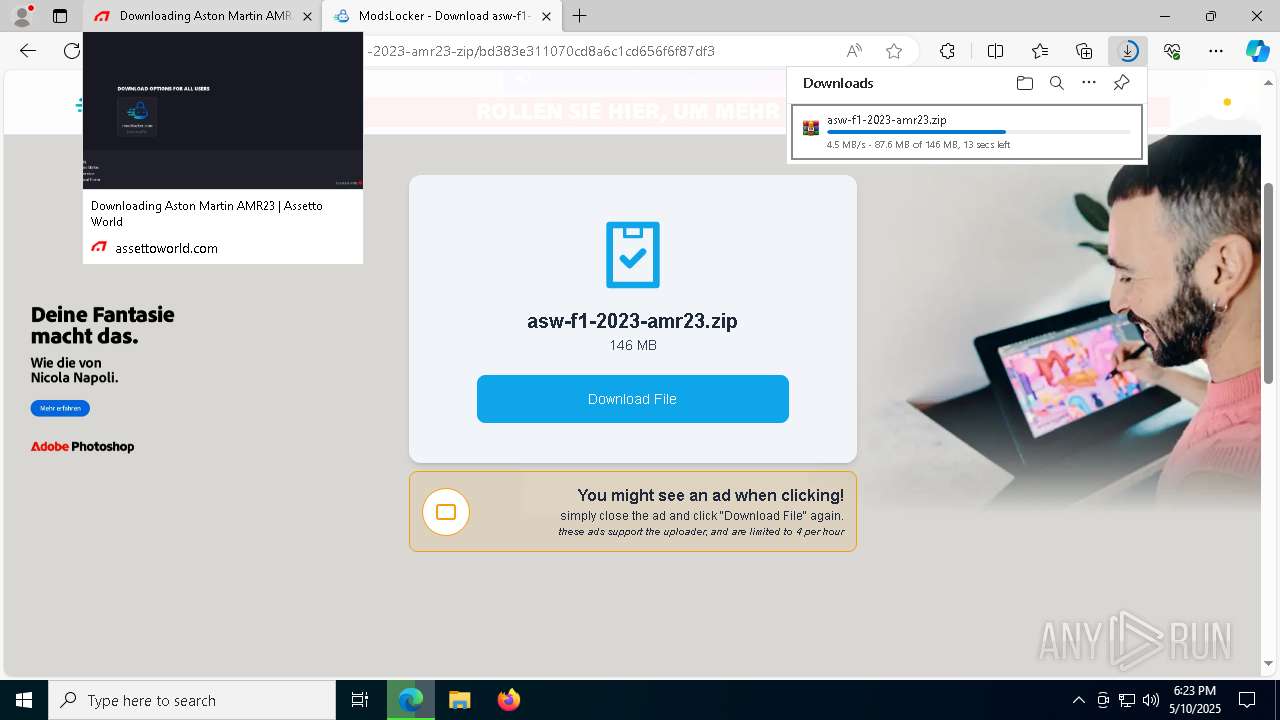Open the tab actions menu icon
The image size is (1280, 720).
click(60, 16)
